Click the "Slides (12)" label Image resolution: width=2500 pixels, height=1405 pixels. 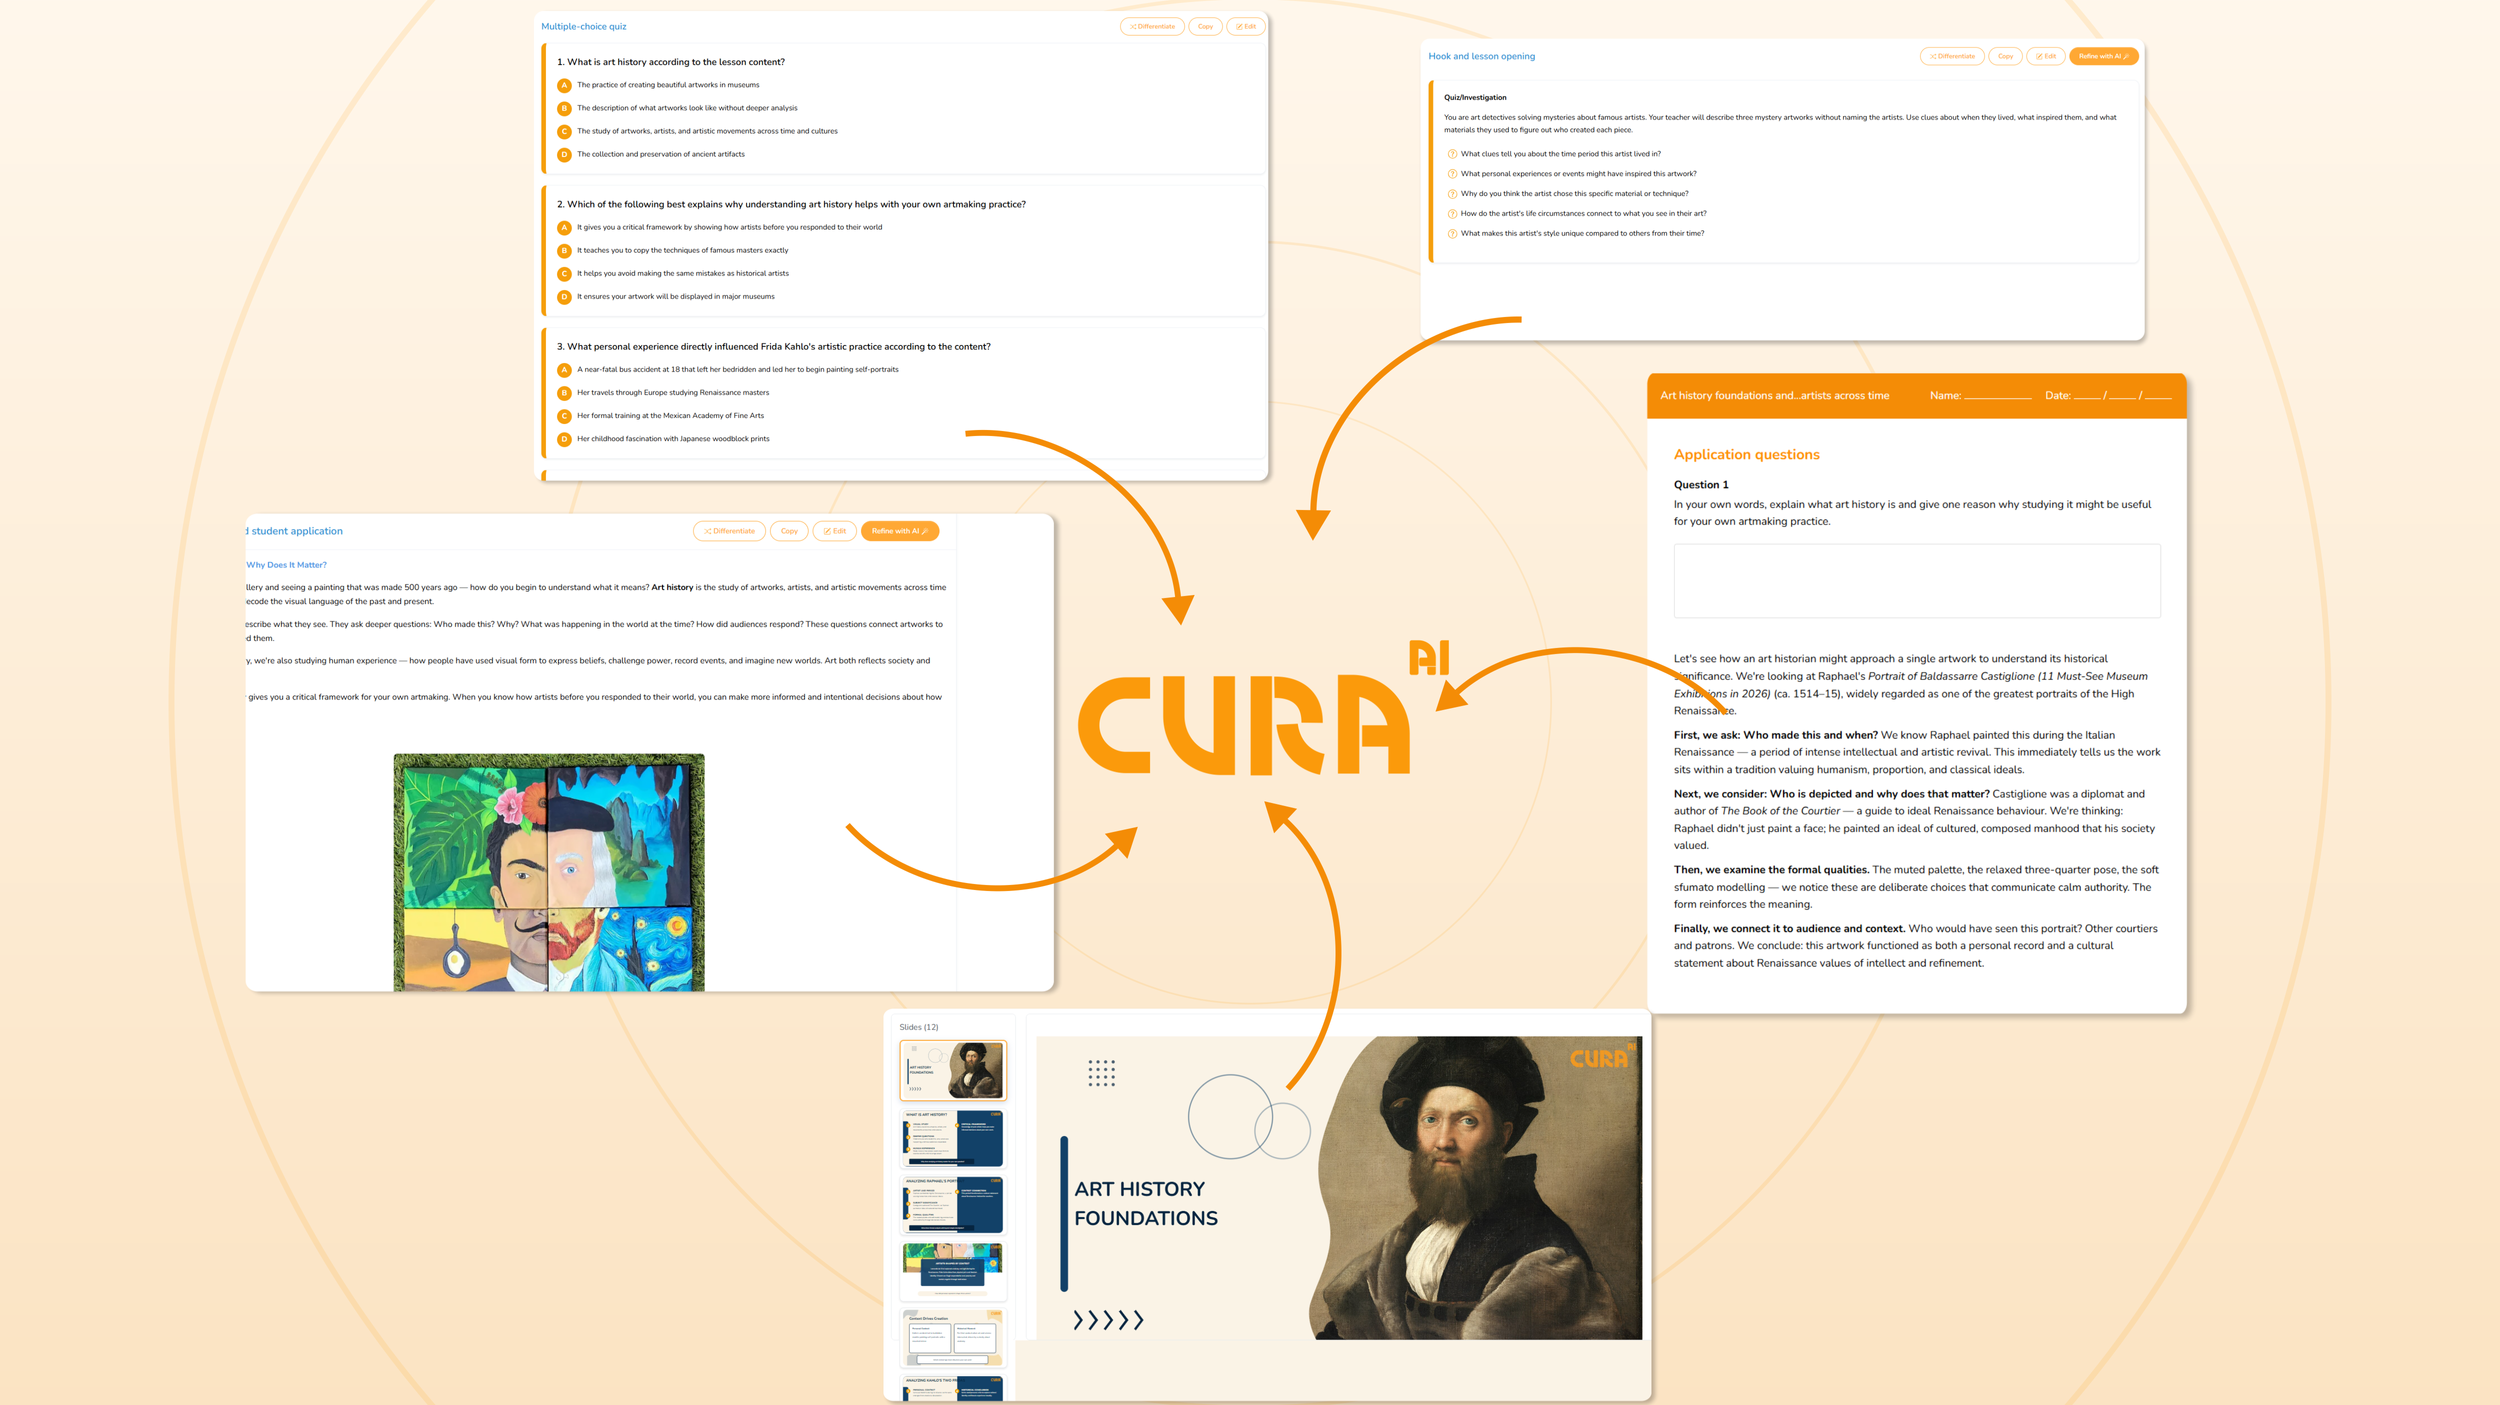click(919, 1027)
